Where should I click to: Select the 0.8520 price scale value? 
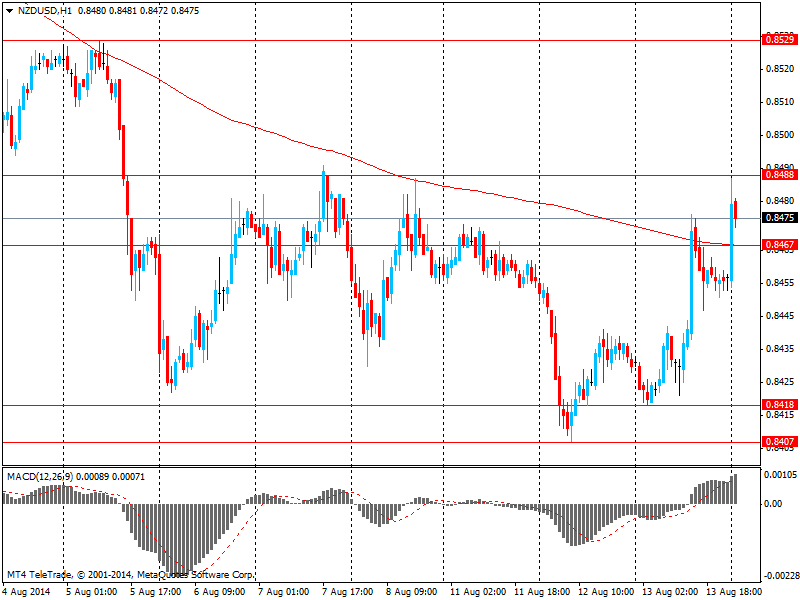point(780,69)
